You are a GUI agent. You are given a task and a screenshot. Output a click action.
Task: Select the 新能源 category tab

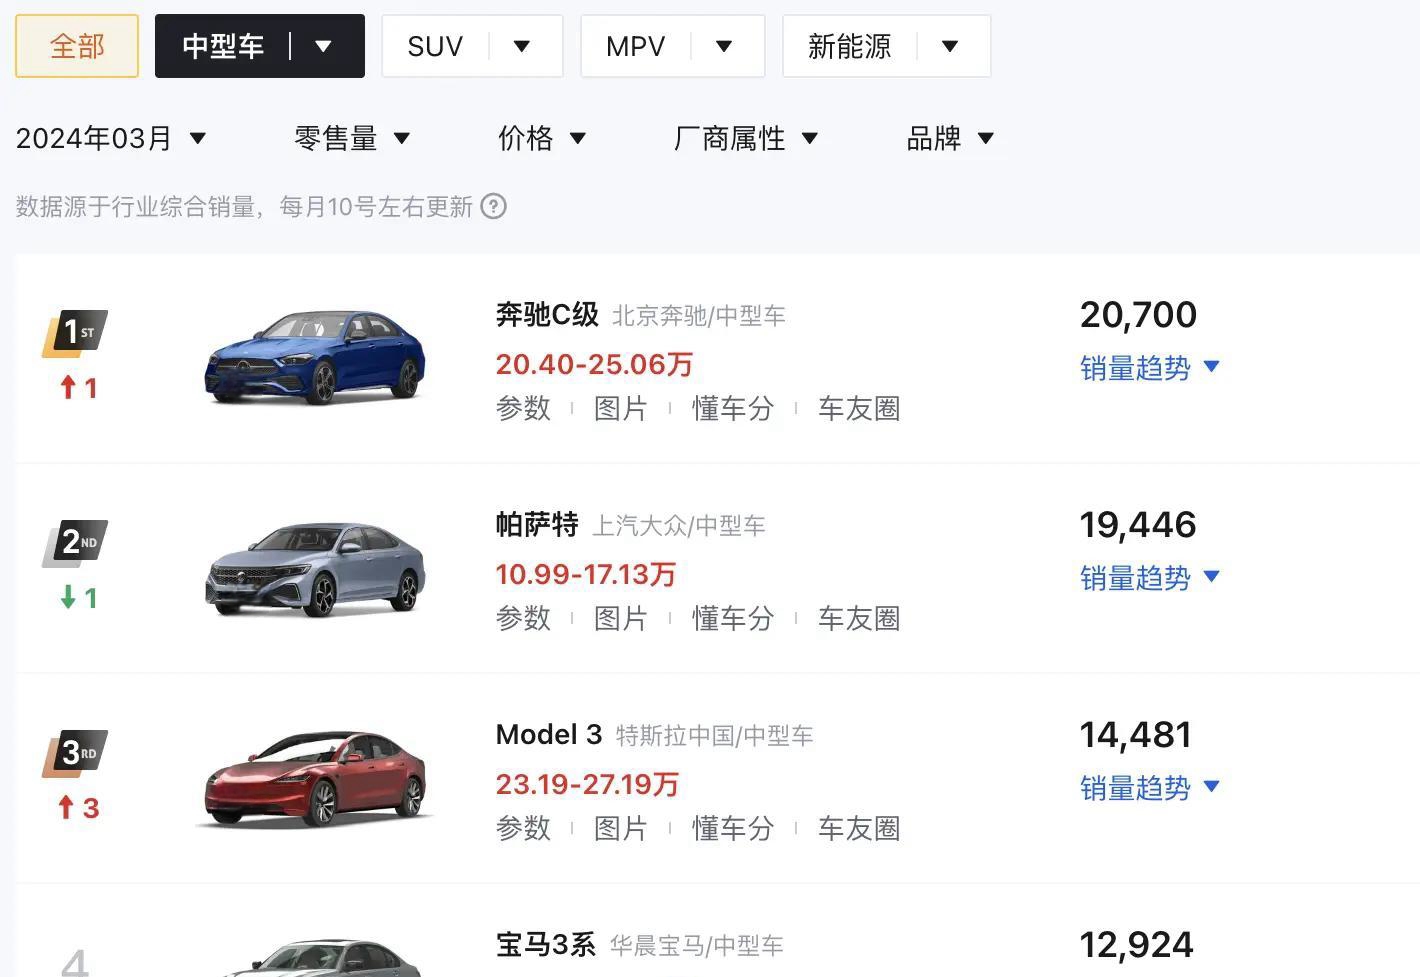coord(849,46)
